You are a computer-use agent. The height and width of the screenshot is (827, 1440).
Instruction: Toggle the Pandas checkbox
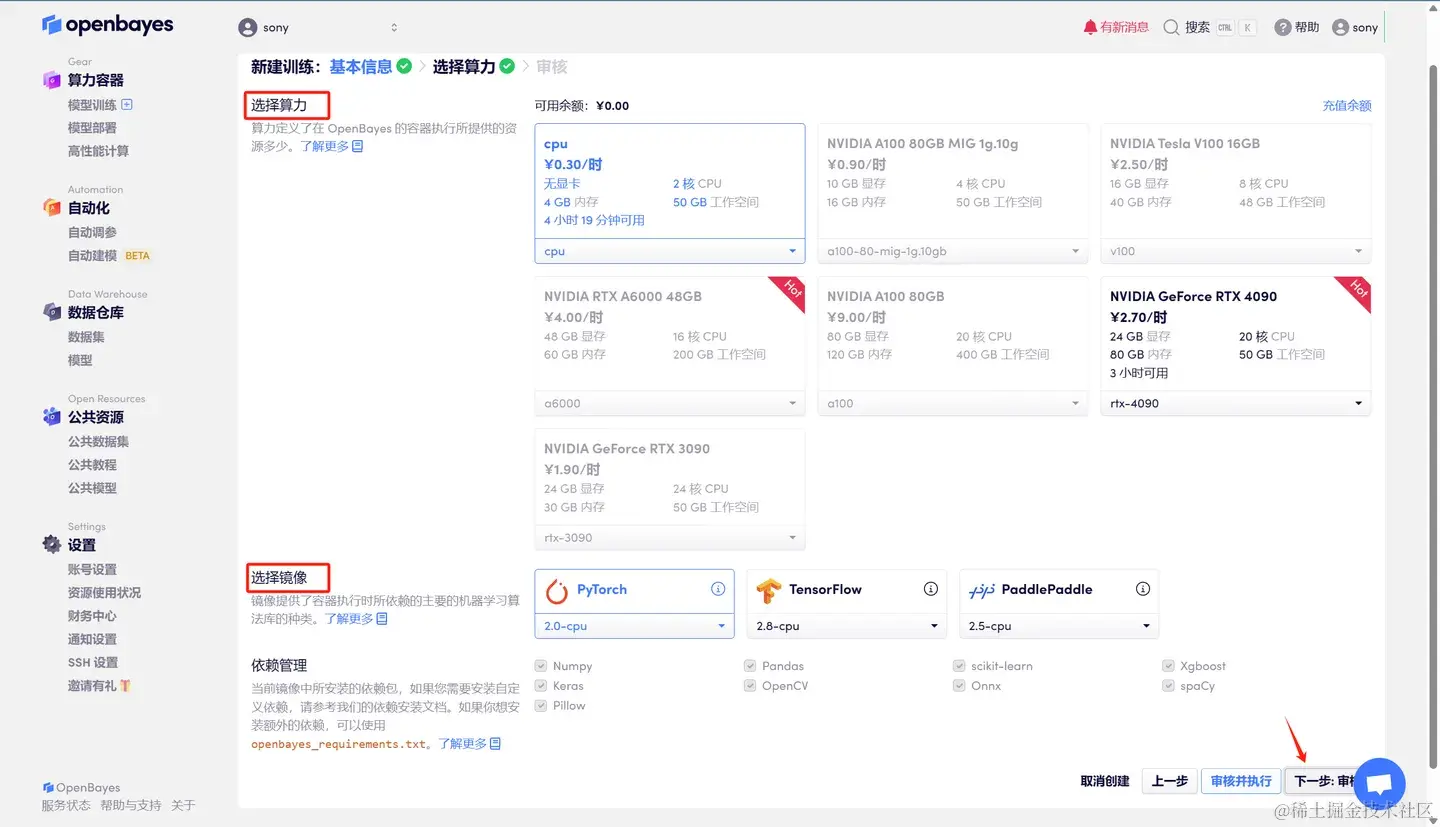point(750,666)
